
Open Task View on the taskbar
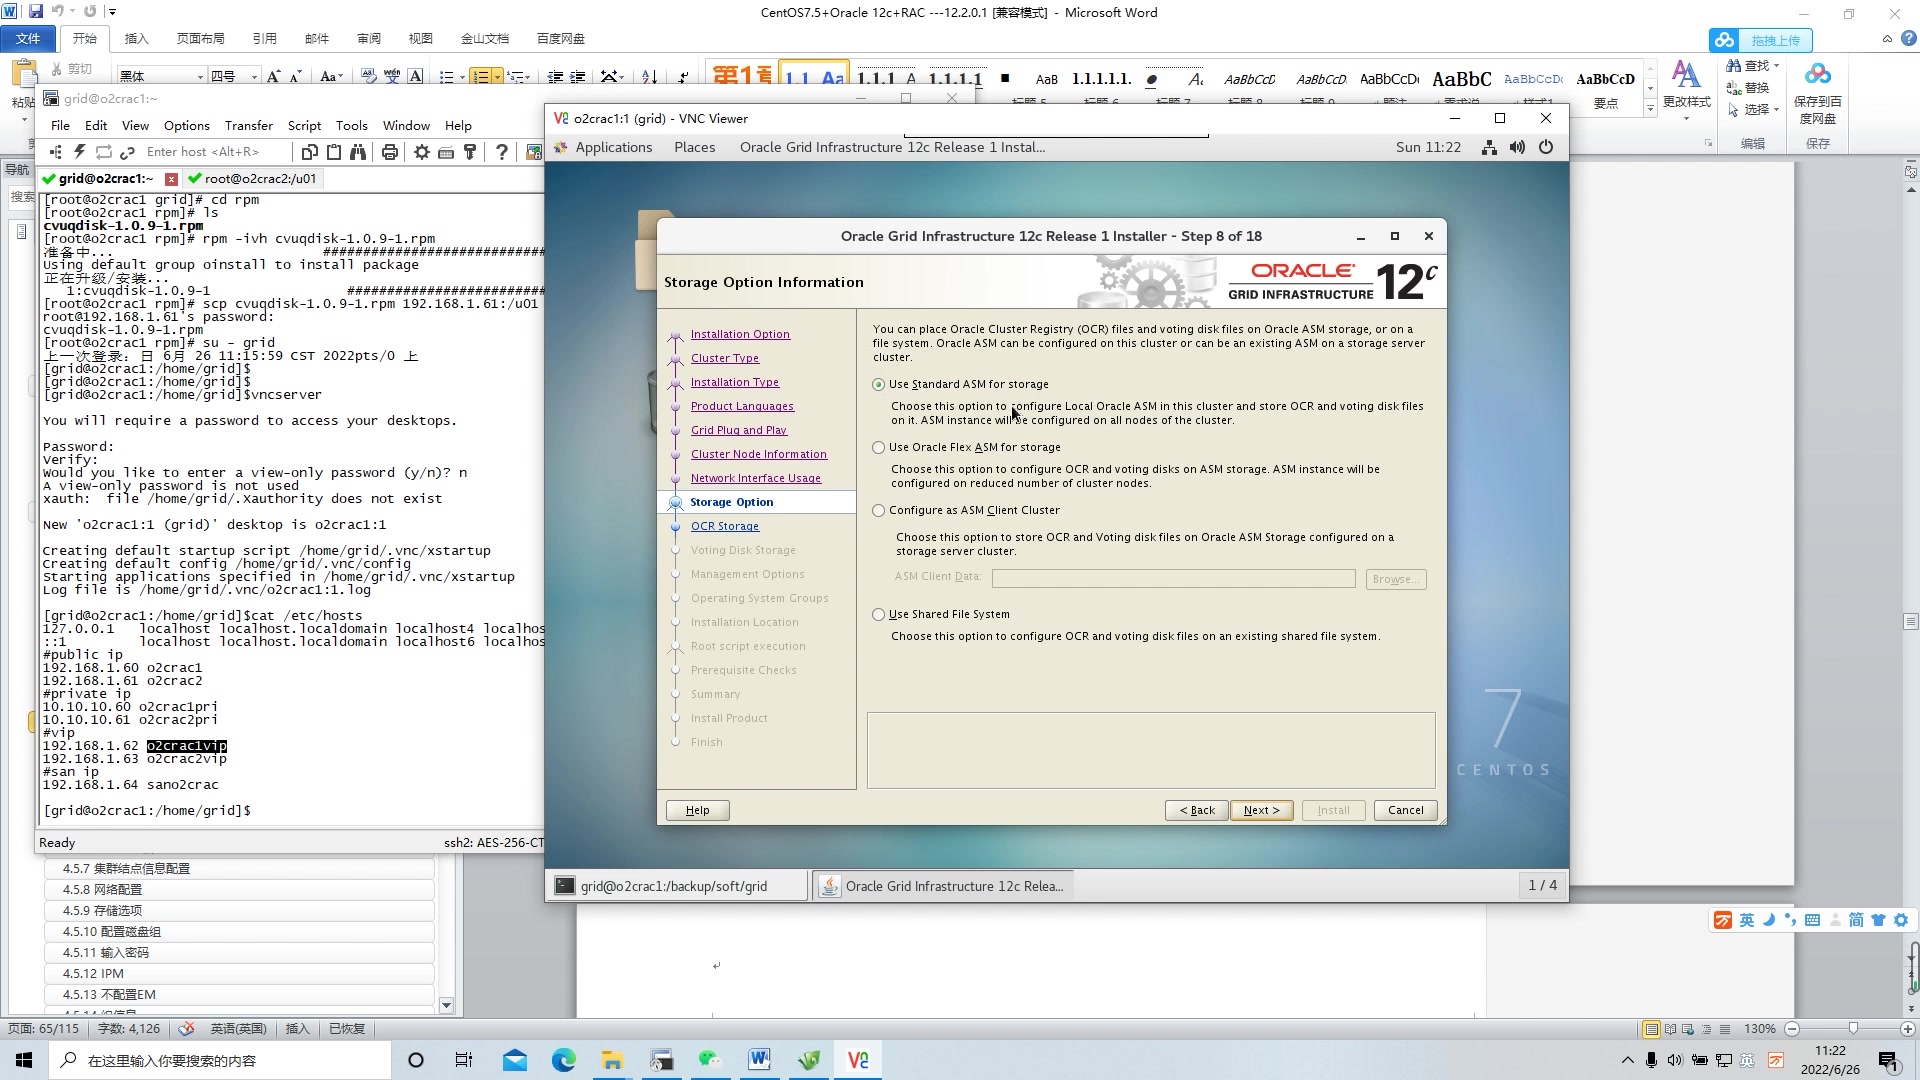tap(464, 1060)
